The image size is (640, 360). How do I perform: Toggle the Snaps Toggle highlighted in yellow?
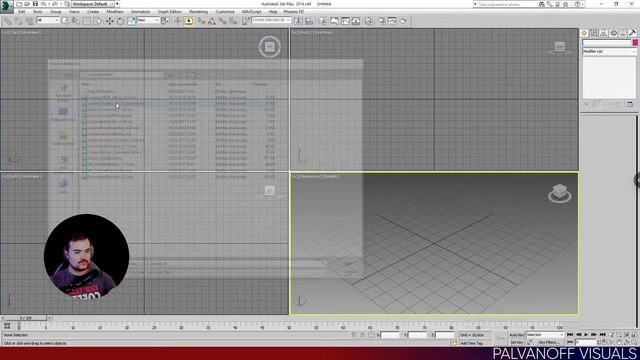point(189,21)
